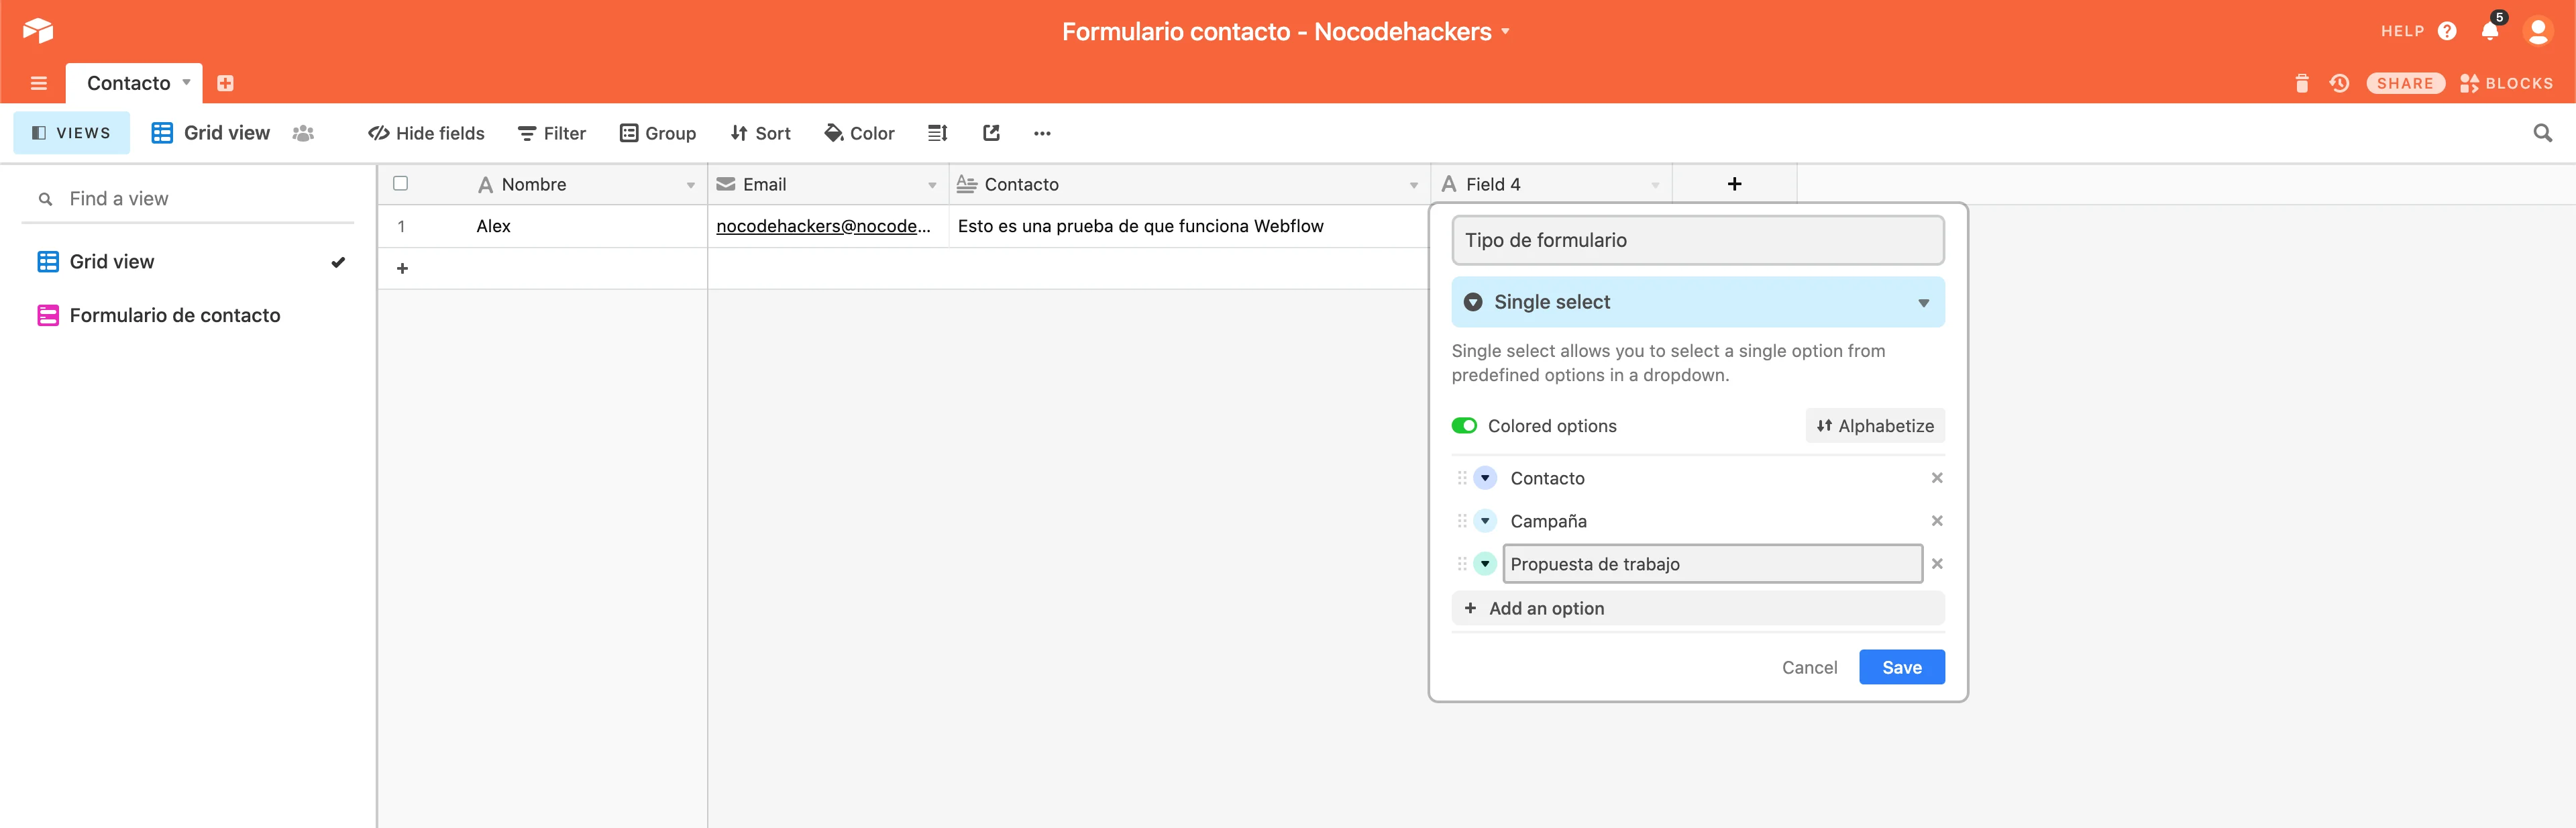2576x828 pixels.
Task: Click the Tipo de formulario name field
Action: [x=1697, y=240]
